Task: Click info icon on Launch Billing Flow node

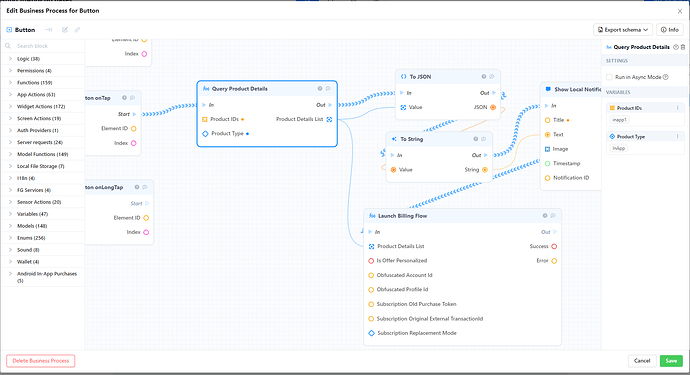Action: [545, 216]
